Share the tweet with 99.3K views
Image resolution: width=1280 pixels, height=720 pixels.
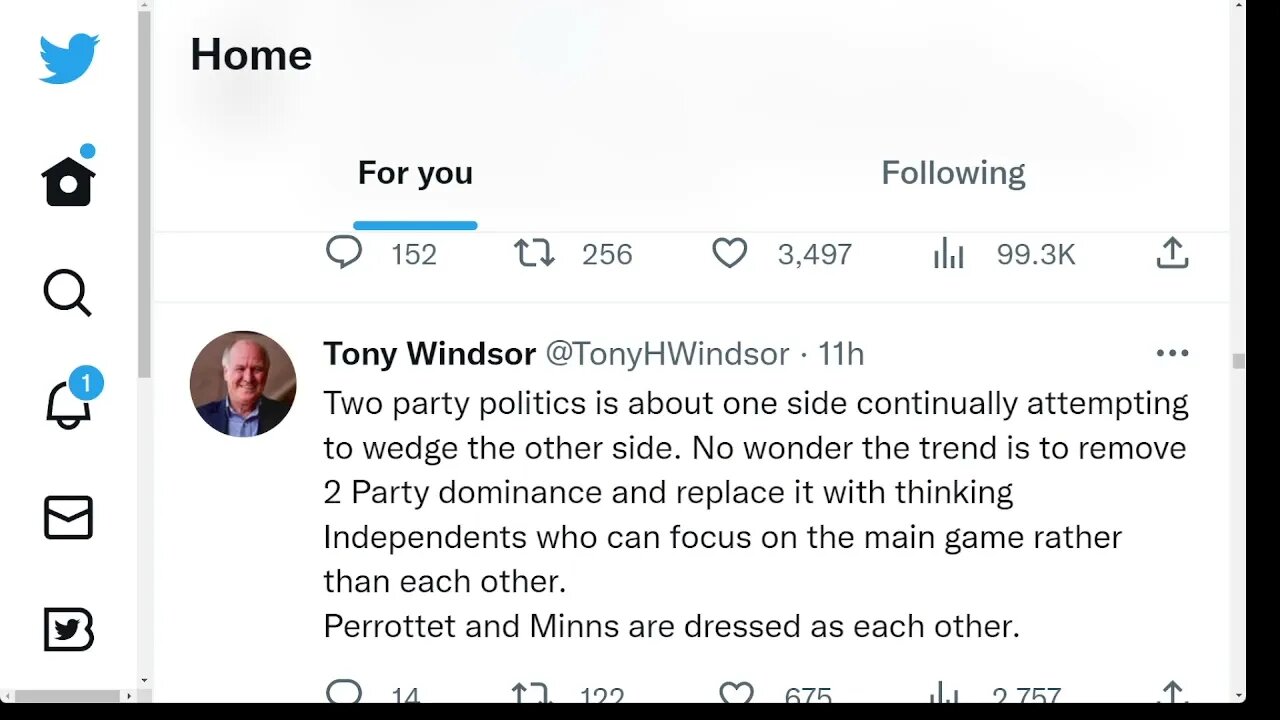point(1172,253)
